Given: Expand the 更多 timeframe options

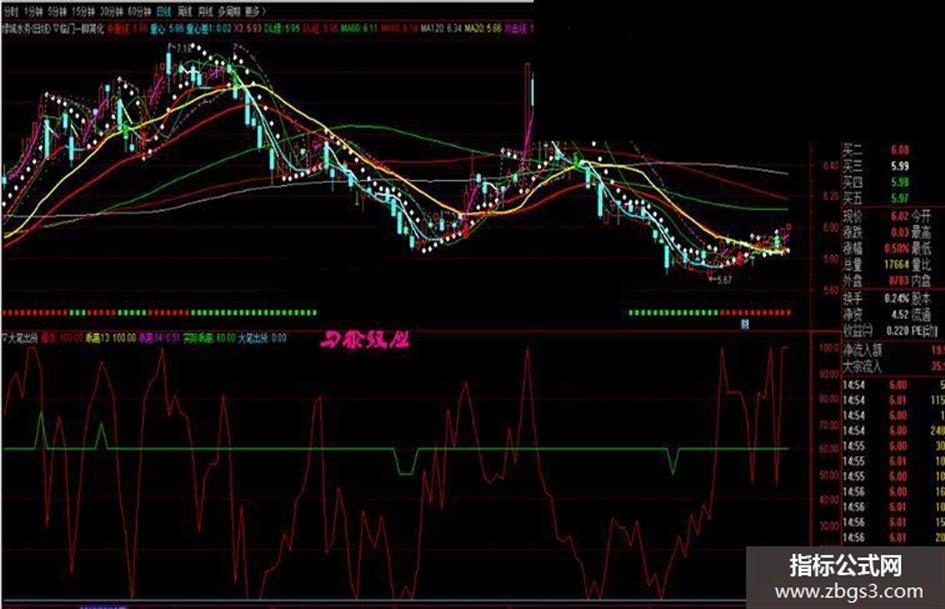Looking at the screenshot, I should click(256, 11).
